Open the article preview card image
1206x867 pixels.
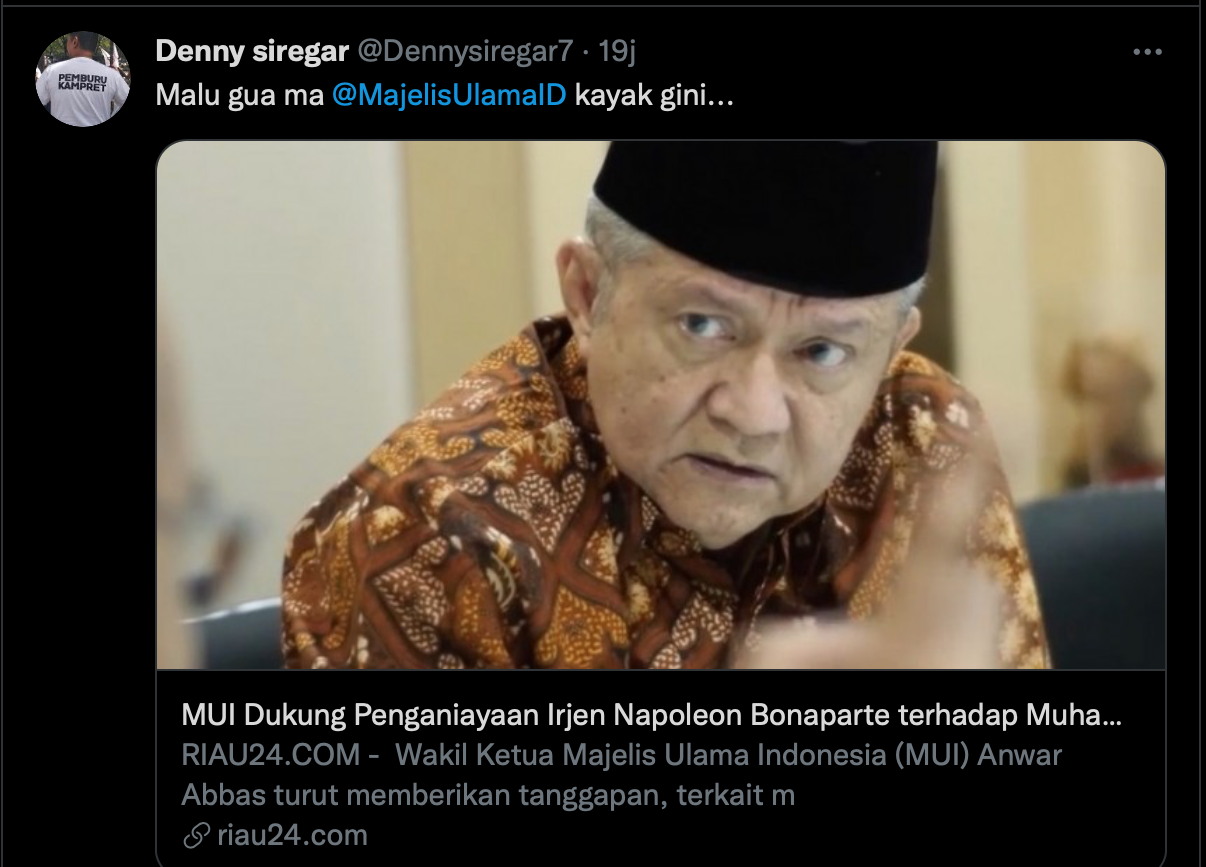(661, 405)
